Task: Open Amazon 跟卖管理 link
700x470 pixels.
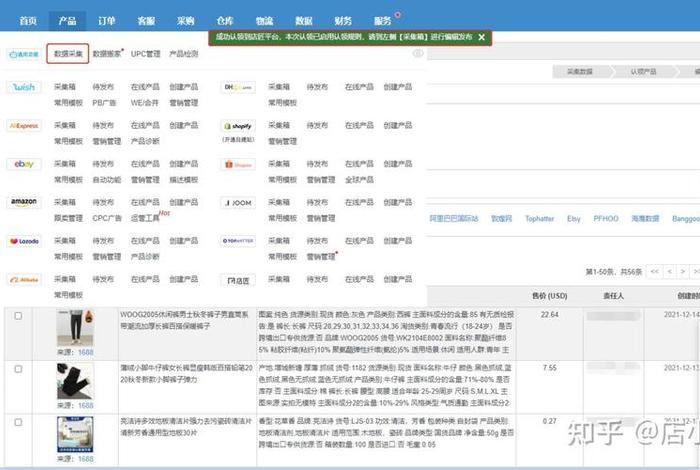Action: click(68, 218)
